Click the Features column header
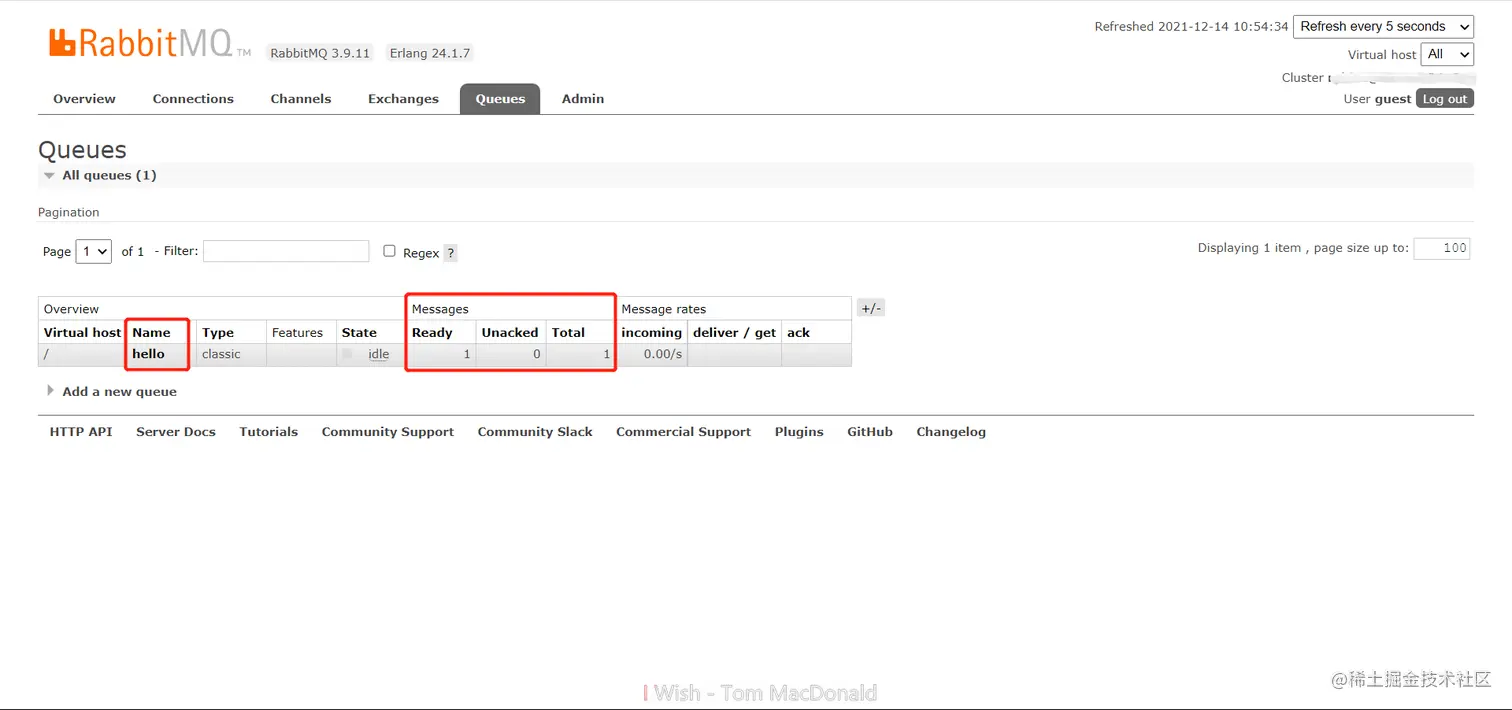The height and width of the screenshot is (710, 1512). (x=297, y=332)
